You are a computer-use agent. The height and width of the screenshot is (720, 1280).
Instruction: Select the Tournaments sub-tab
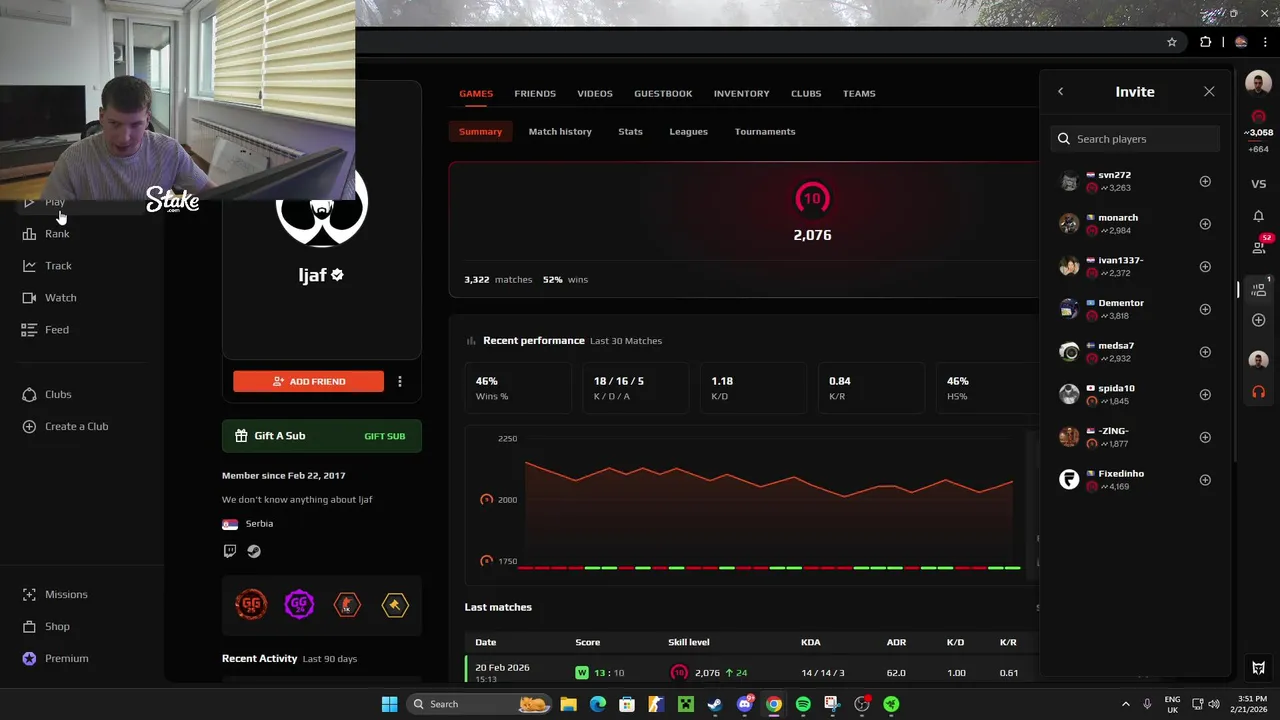[x=765, y=132]
